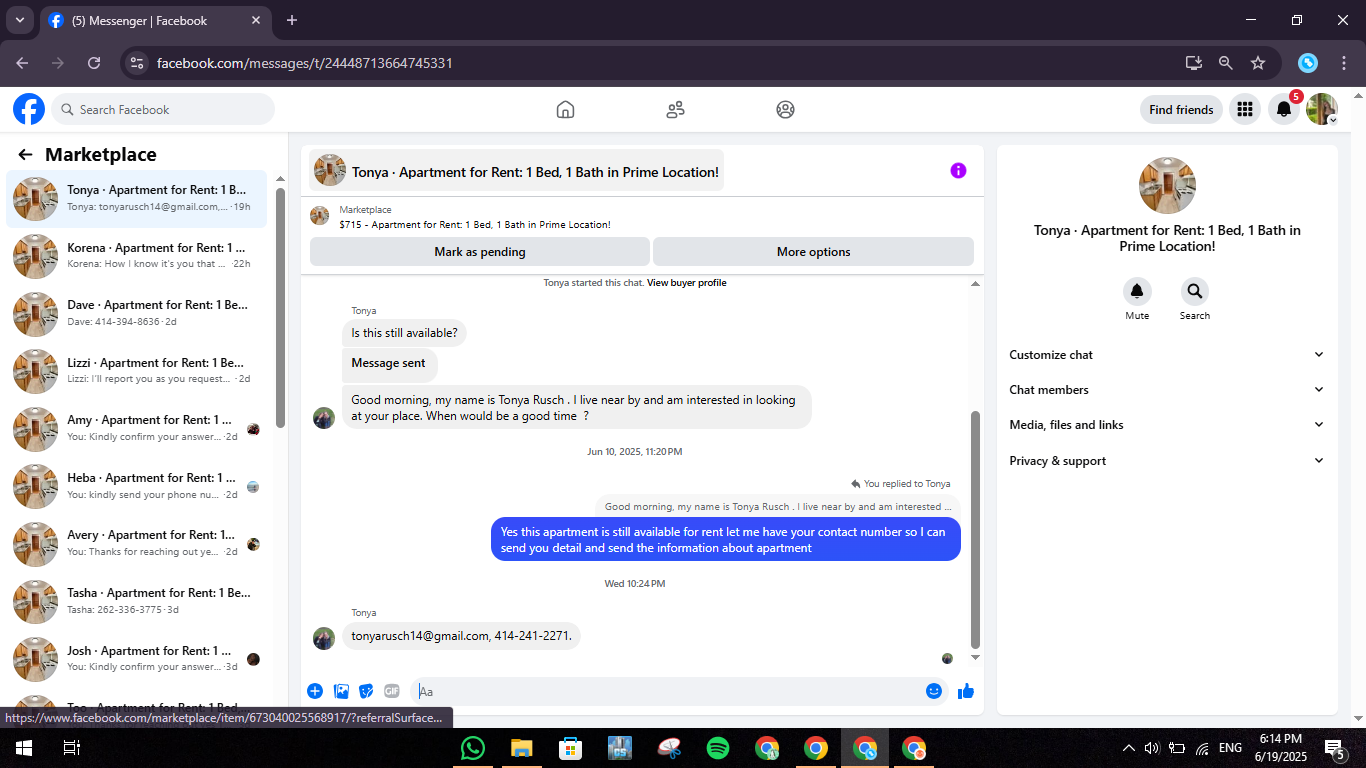Zoom control icon in address bar
The image size is (1366, 768).
1226,63
